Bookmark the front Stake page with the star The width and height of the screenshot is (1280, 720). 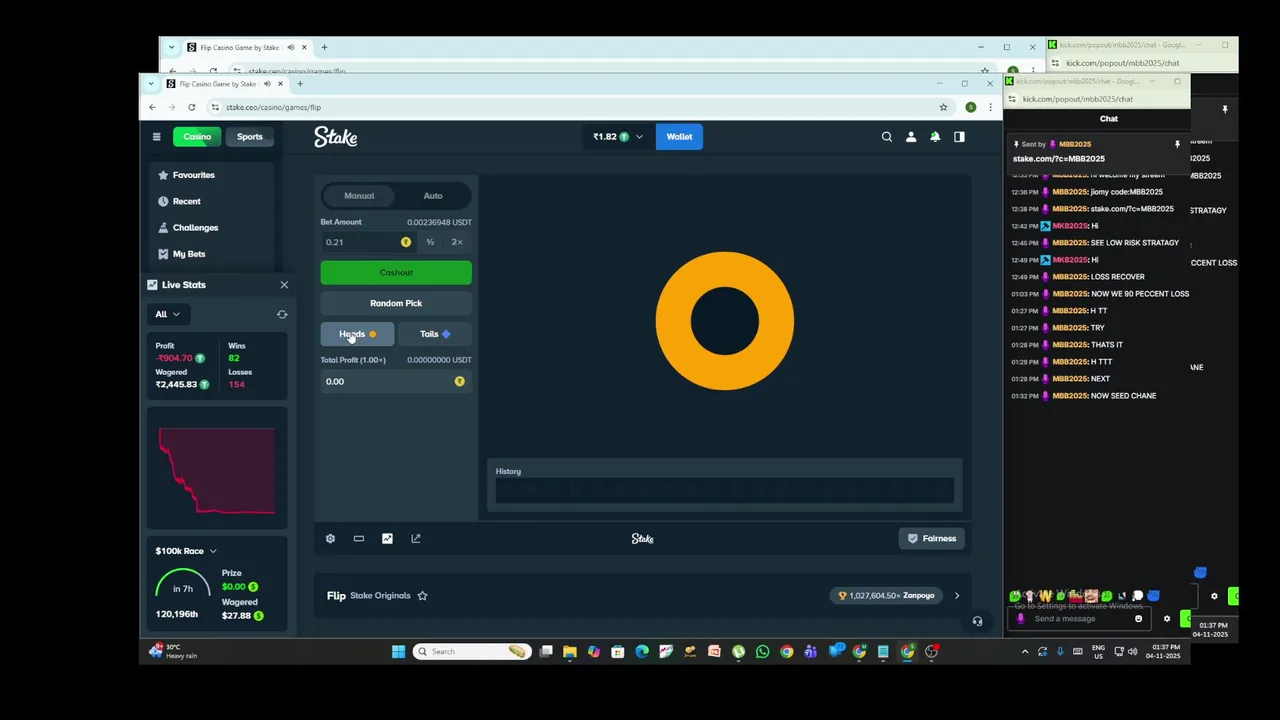[x=943, y=107]
